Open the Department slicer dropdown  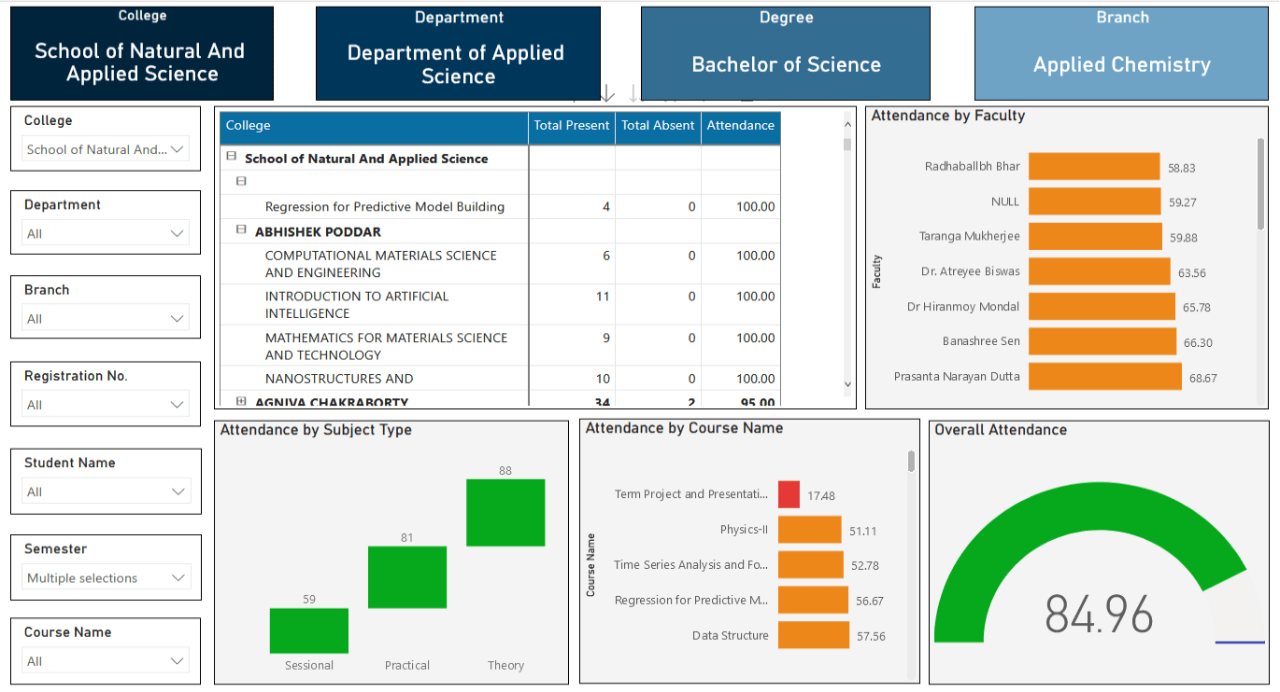(x=178, y=232)
